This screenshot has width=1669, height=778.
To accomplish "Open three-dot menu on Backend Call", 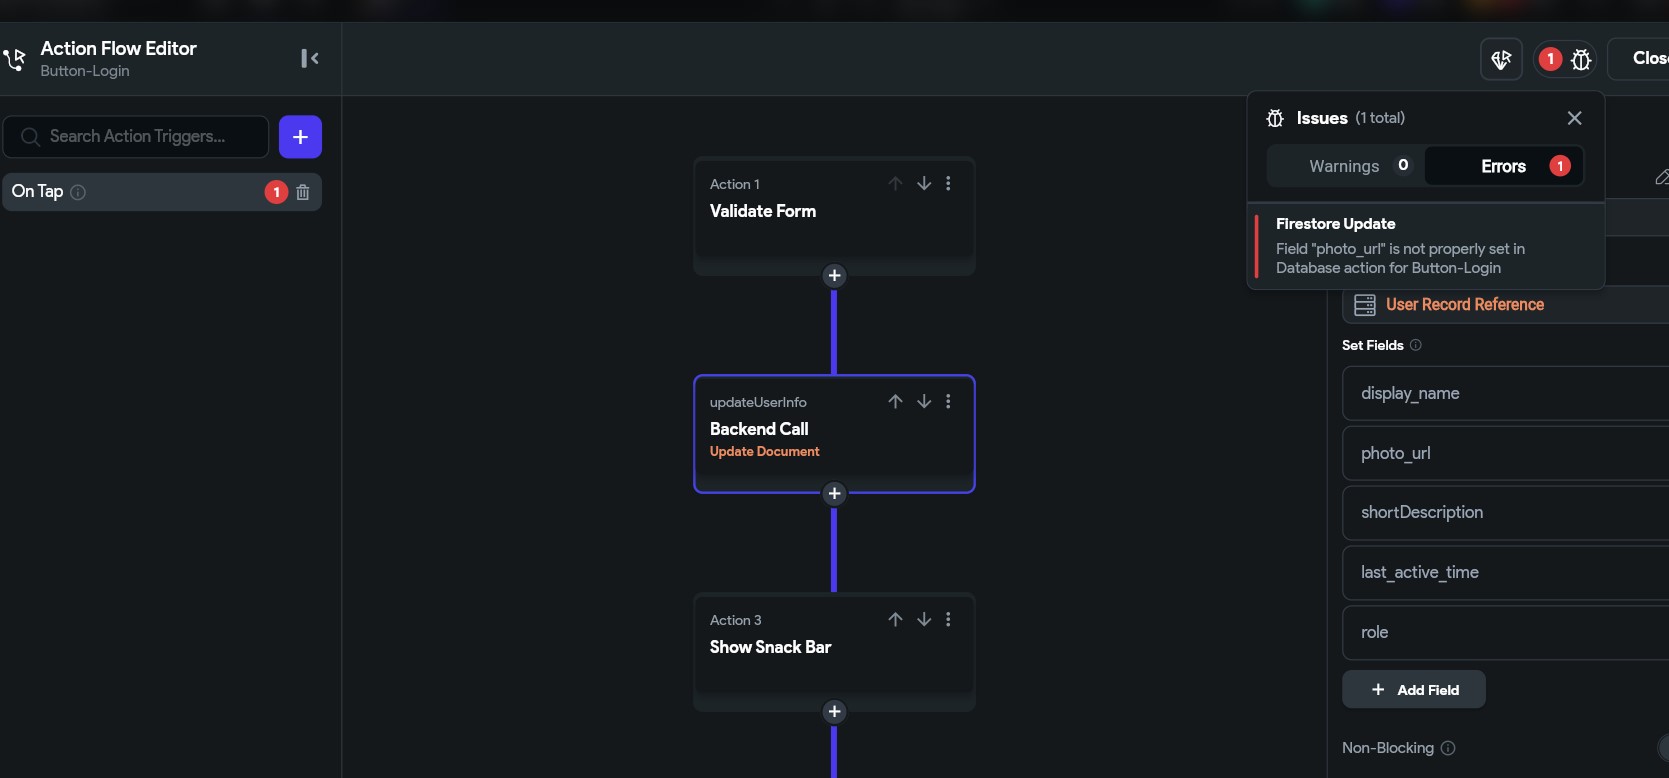I will pyautogui.click(x=948, y=402).
